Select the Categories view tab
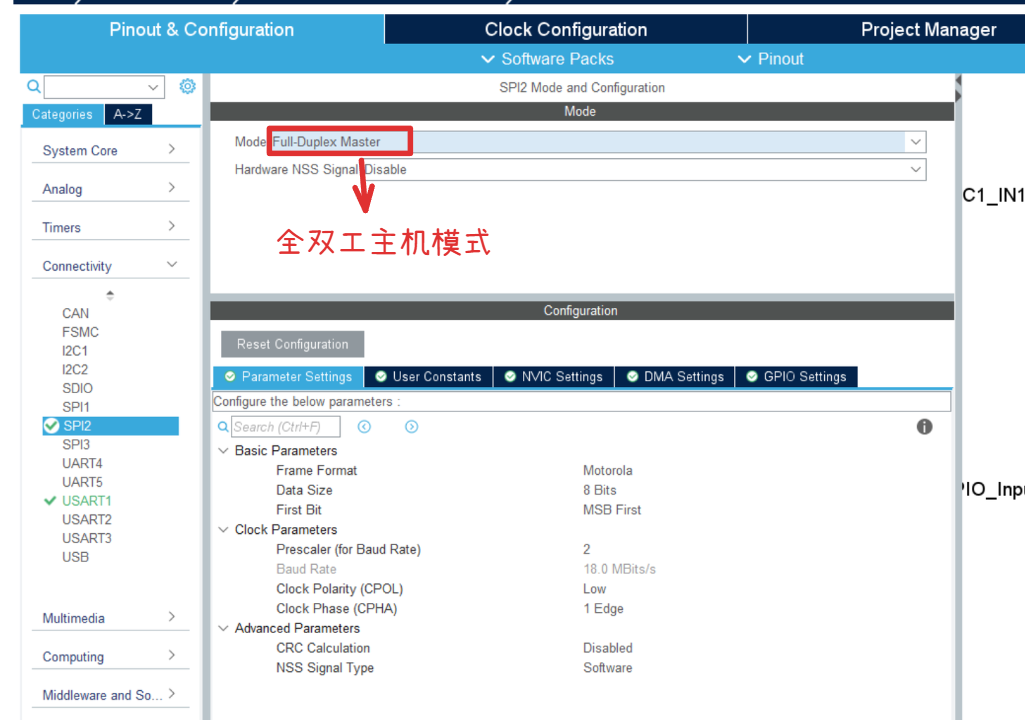 tap(63, 114)
